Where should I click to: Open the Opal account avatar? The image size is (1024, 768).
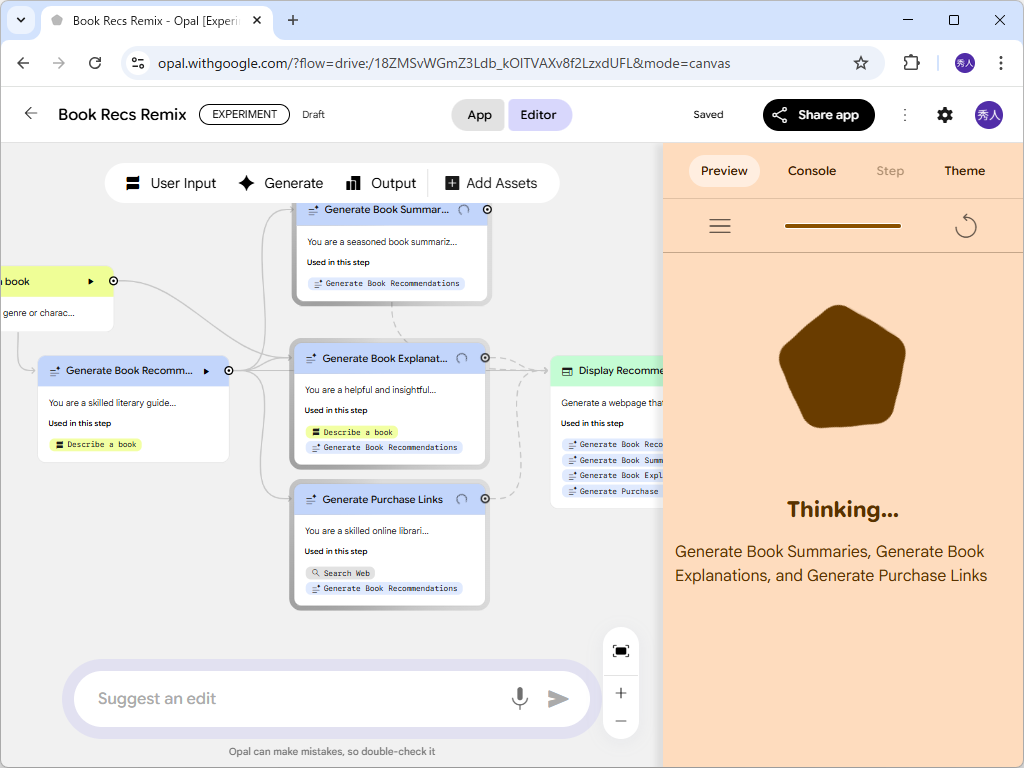click(988, 115)
